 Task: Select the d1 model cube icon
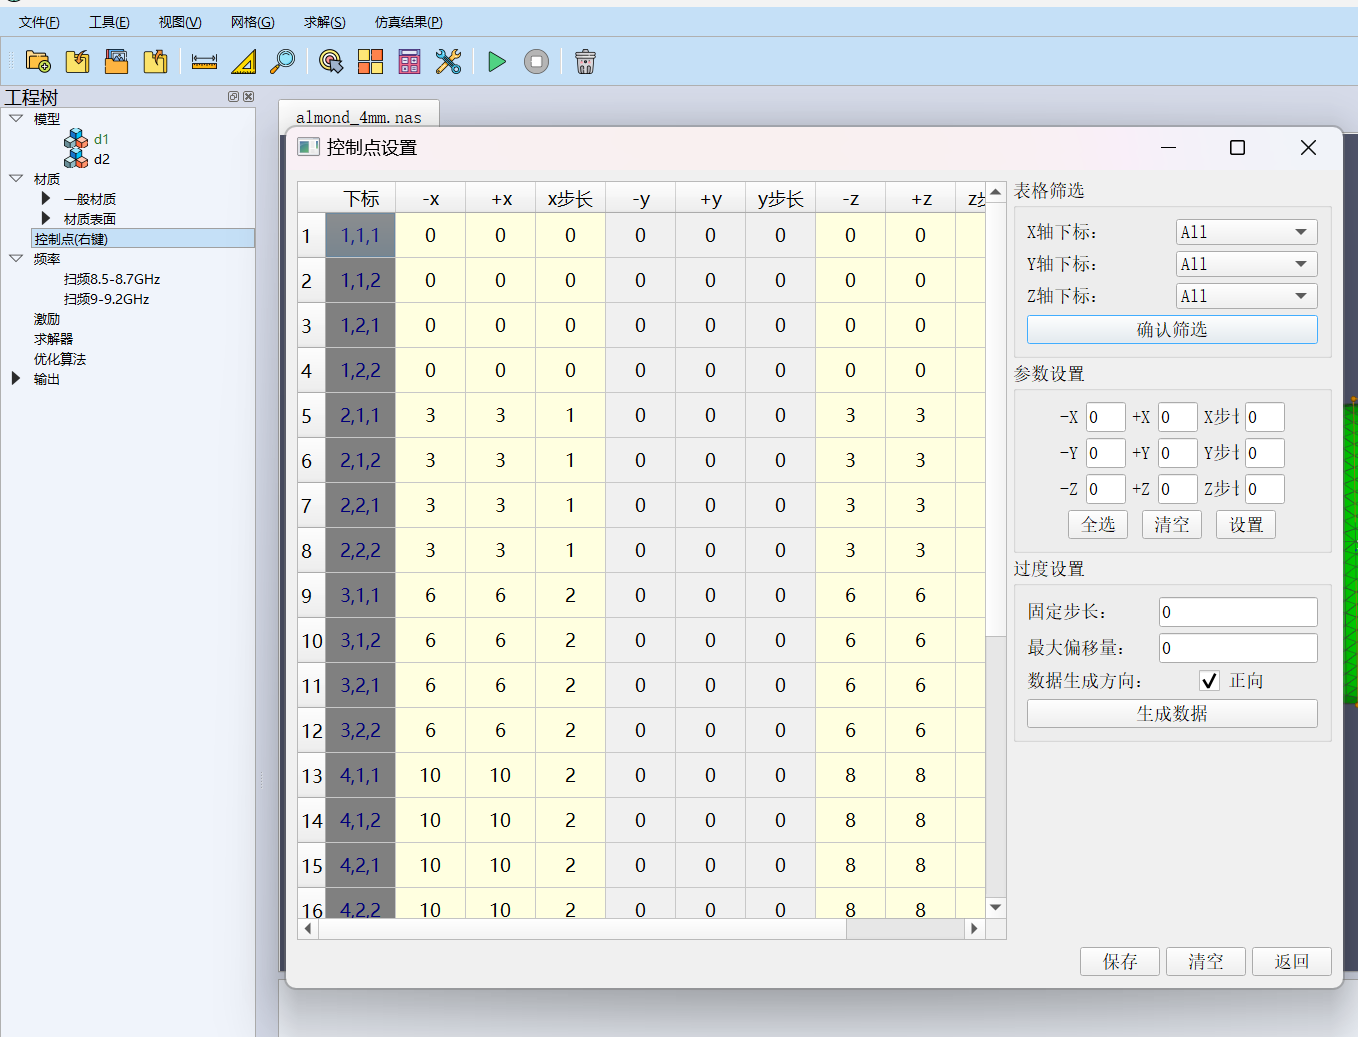point(76,139)
